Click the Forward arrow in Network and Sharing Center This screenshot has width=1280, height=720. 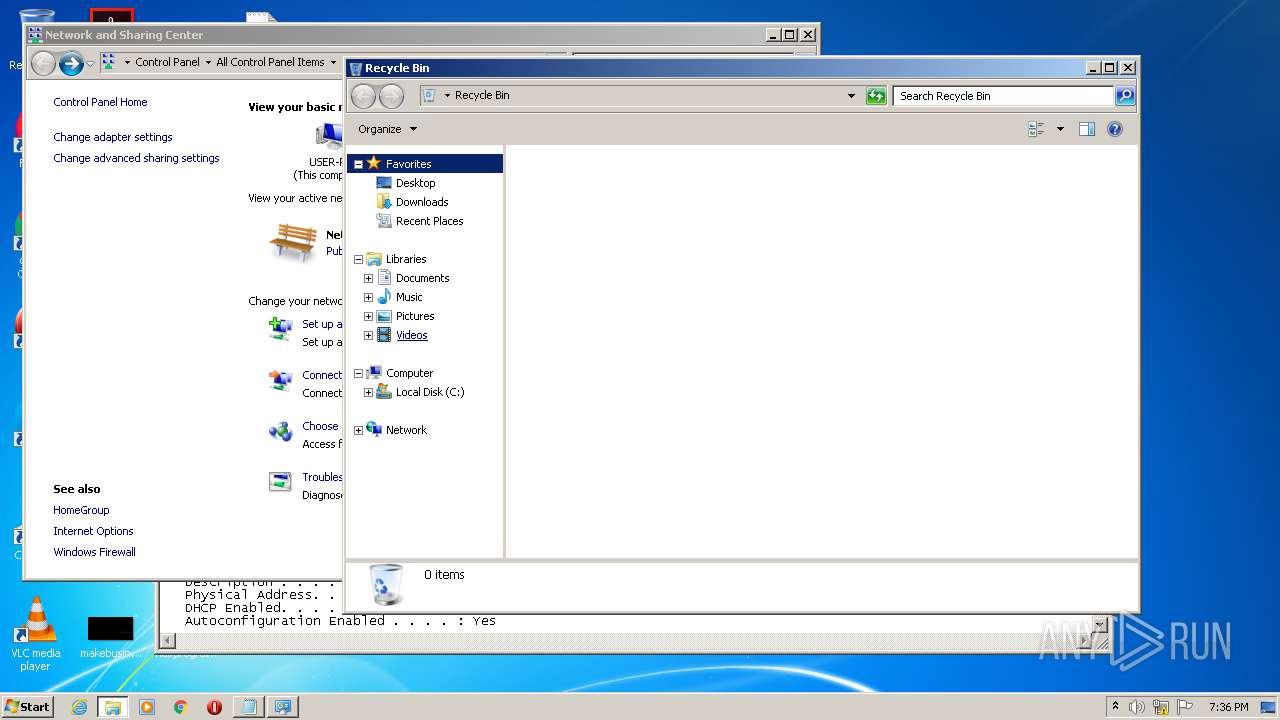tap(70, 63)
